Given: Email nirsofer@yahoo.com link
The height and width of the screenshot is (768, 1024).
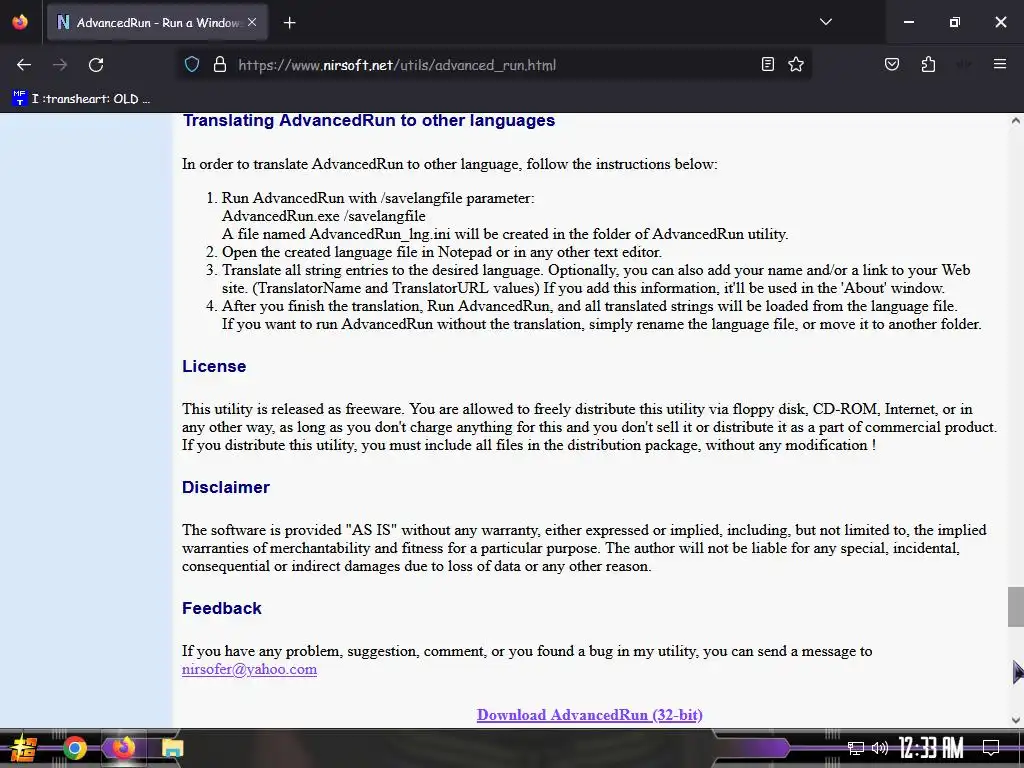Looking at the screenshot, I should (249, 669).
